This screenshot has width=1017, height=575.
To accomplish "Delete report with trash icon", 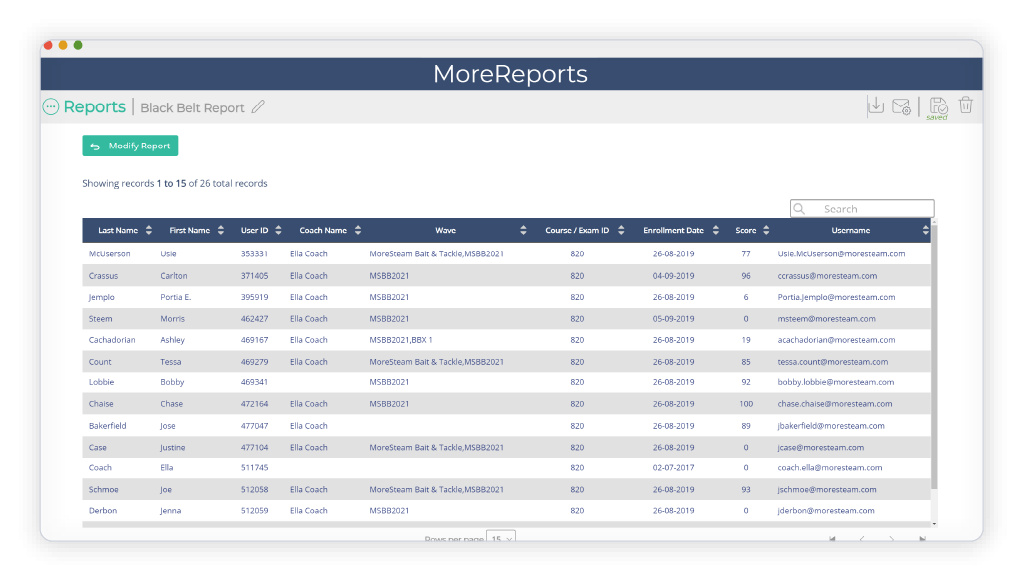I will pyautogui.click(x=966, y=105).
